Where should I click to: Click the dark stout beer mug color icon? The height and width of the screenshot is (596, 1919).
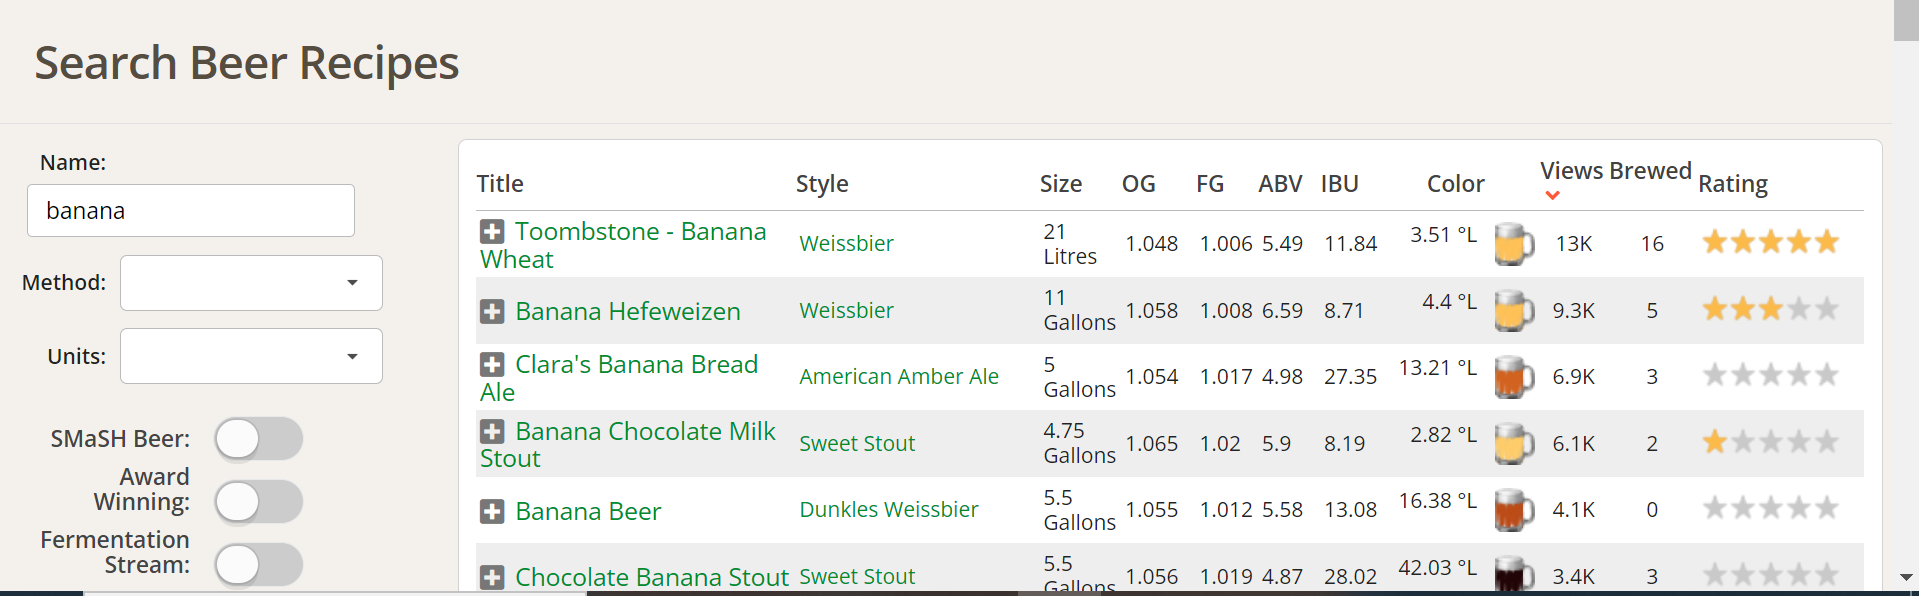[1514, 575]
